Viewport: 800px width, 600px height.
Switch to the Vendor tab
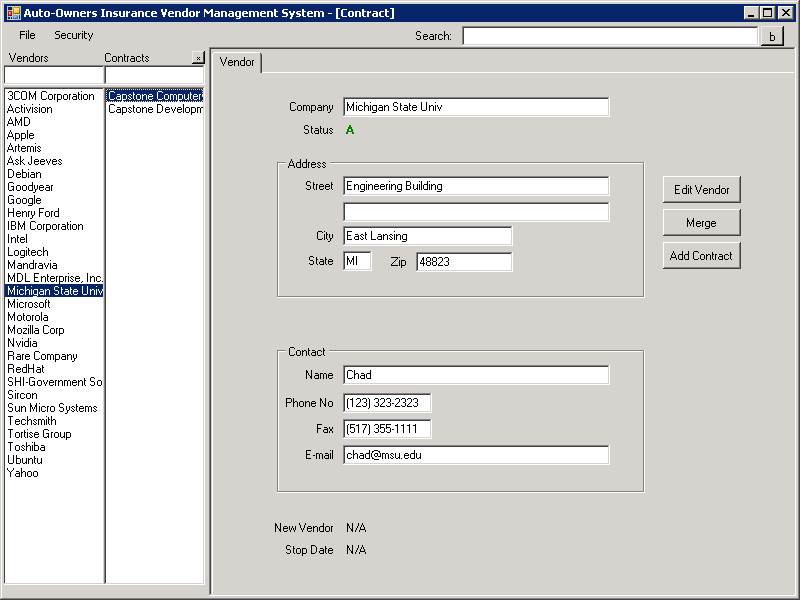(237, 62)
